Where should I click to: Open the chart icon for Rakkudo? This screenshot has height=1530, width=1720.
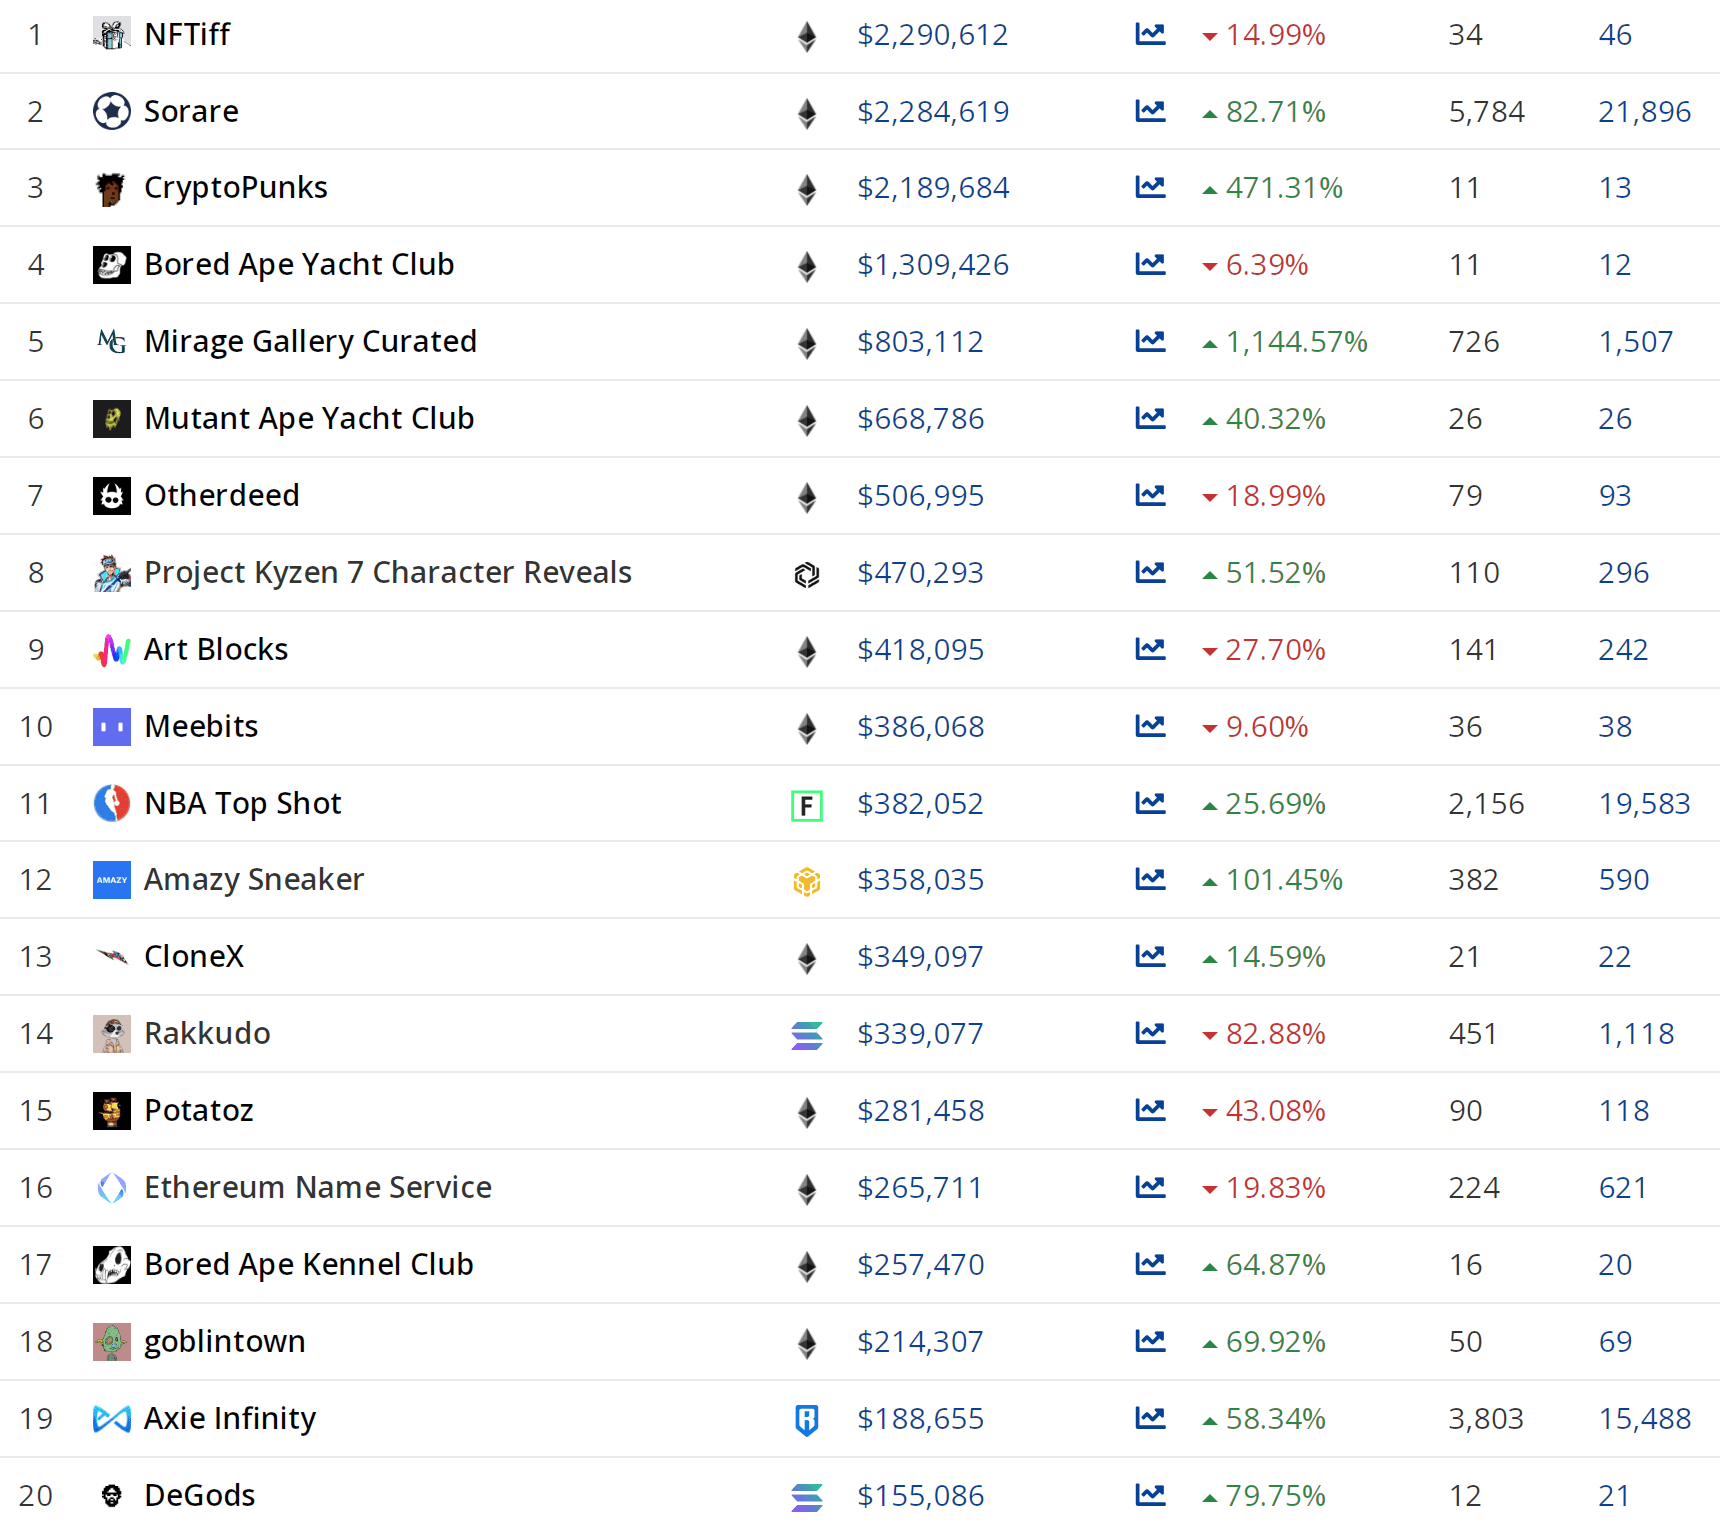(x=1150, y=1034)
